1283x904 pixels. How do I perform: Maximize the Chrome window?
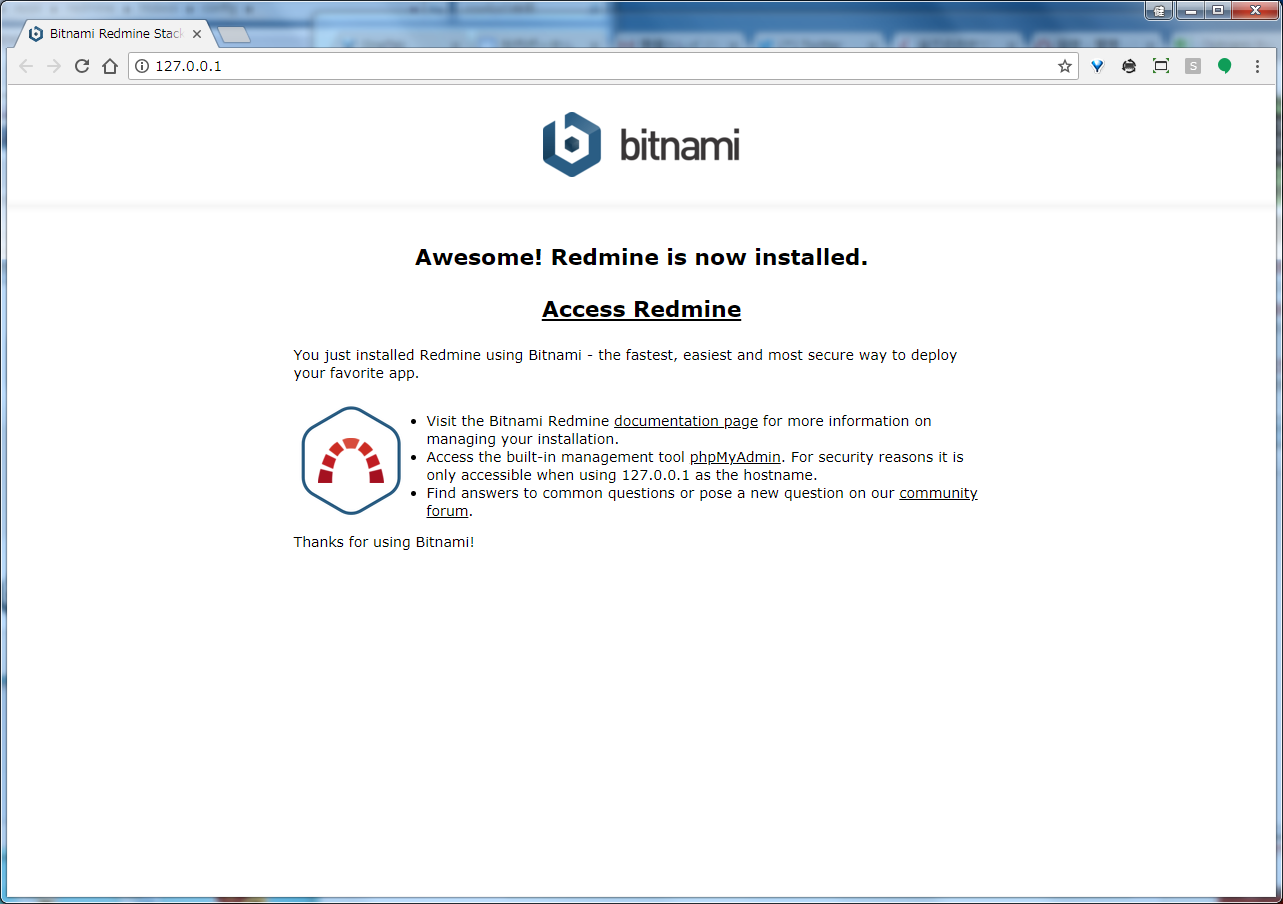point(1217,11)
